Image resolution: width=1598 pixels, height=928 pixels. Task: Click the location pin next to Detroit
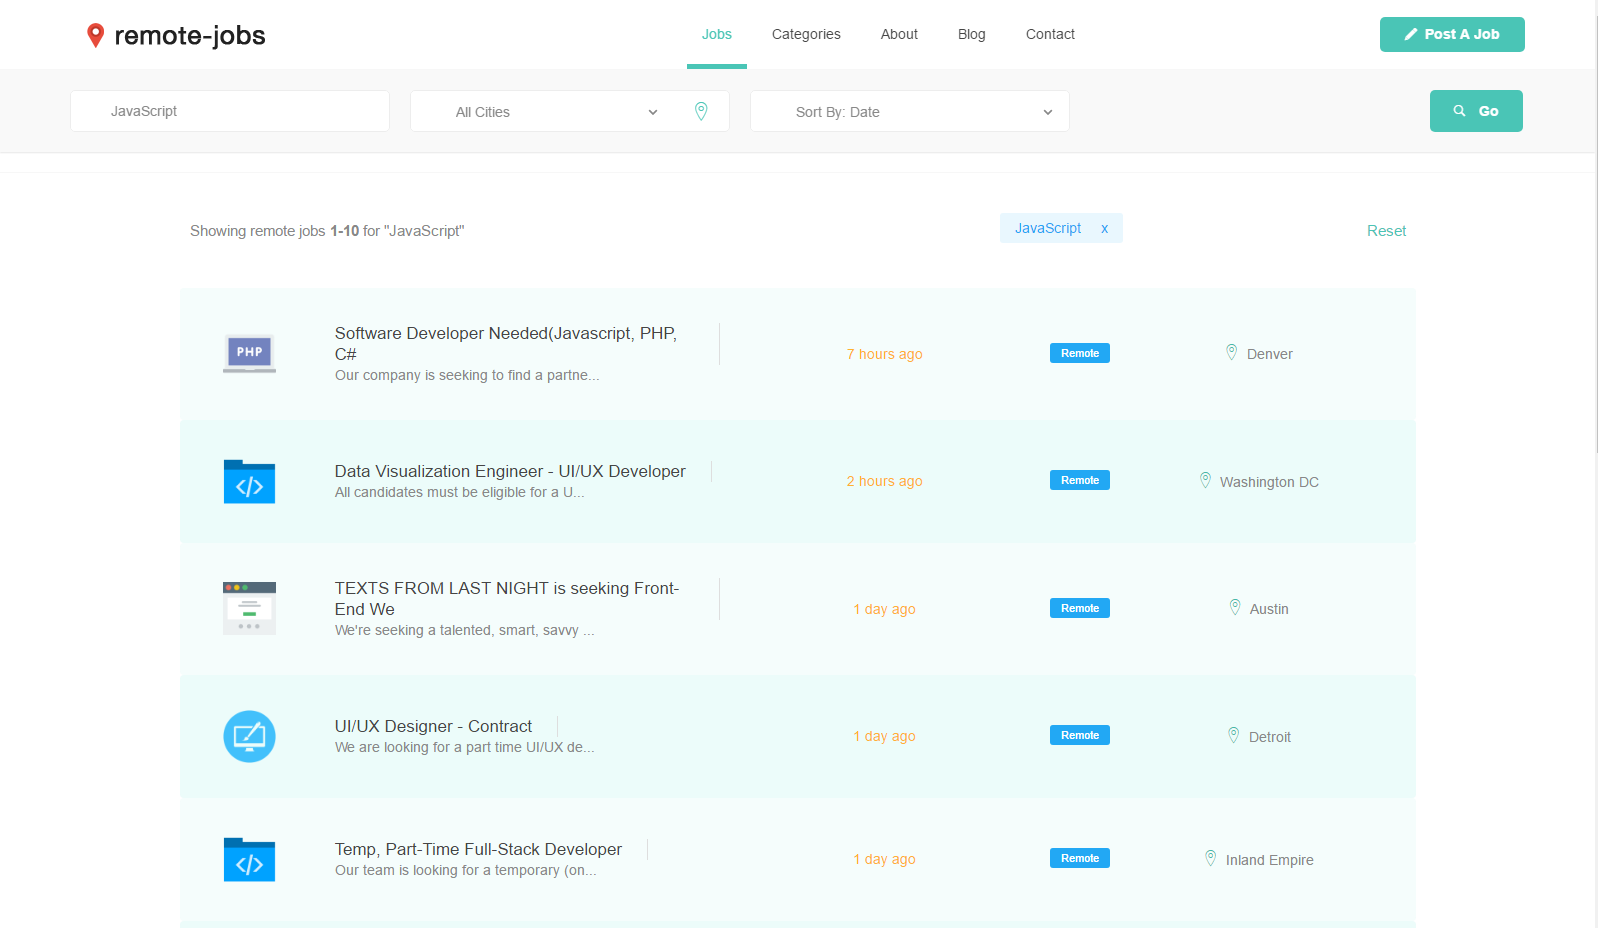1234,735
